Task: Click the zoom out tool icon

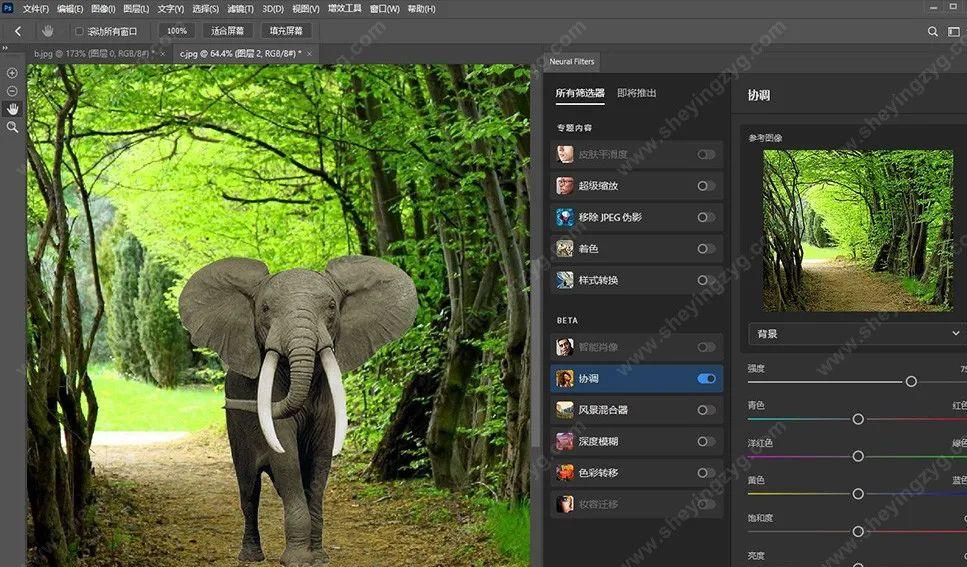Action: pos(12,91)
